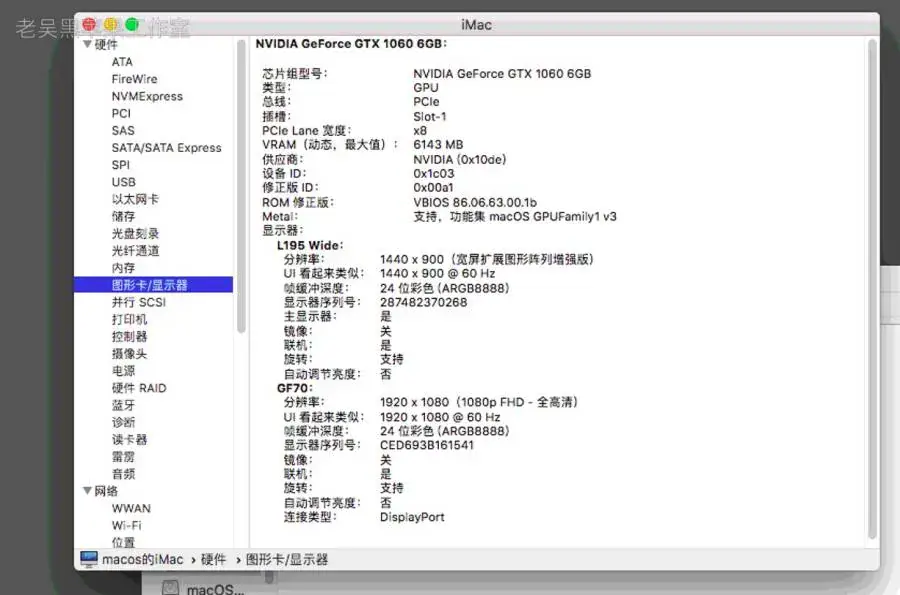Open the 打印机 entry

(129, 319)
